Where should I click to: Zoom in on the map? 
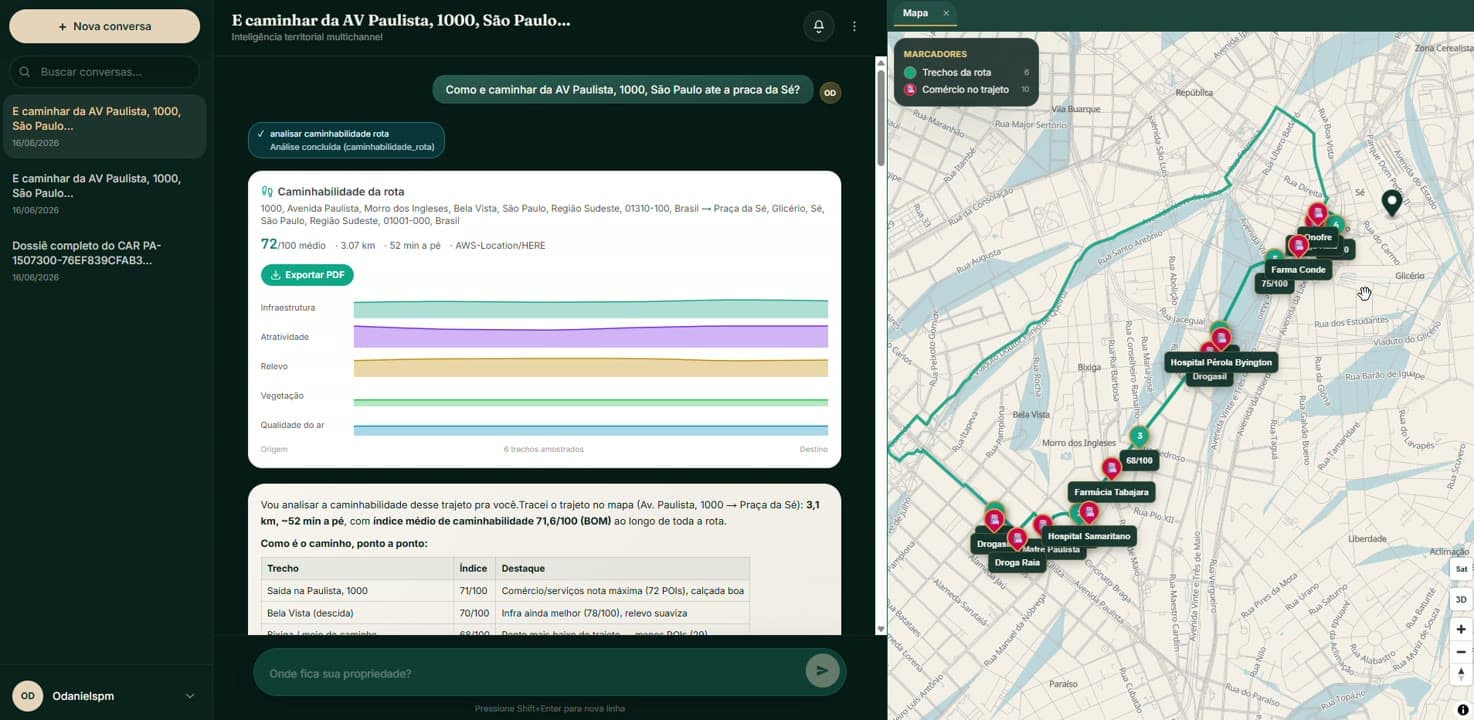tap(1461, 629)
